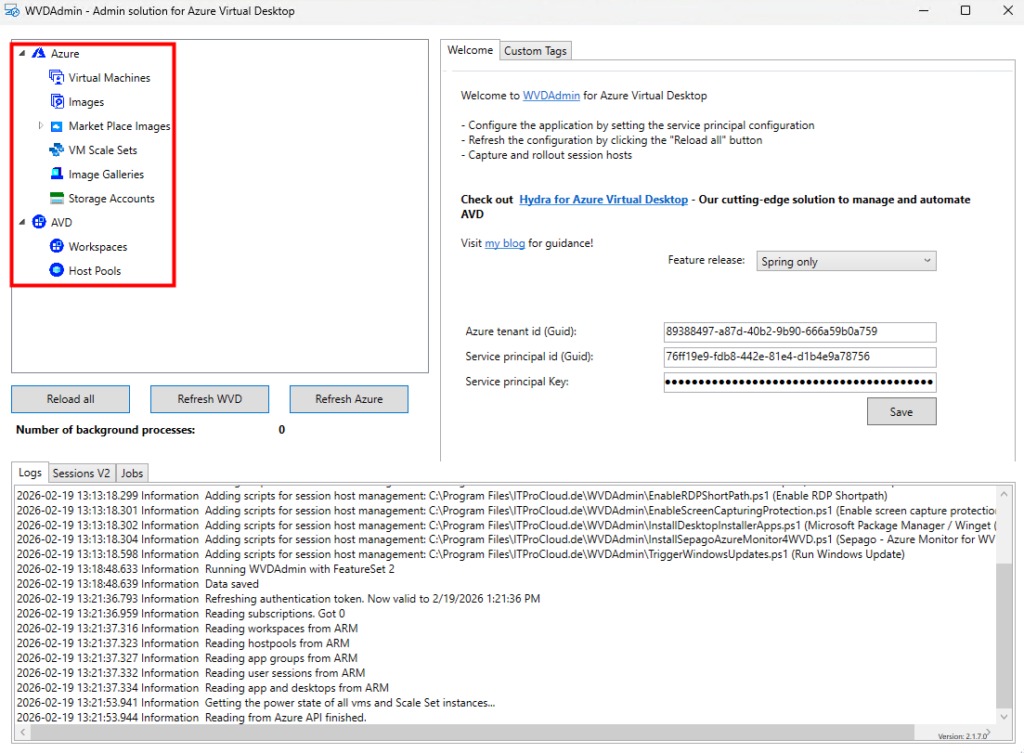Viewport: 1024px width, 753px height.
Task: Click the Refresh WVD button
Action: pos(209,399)
